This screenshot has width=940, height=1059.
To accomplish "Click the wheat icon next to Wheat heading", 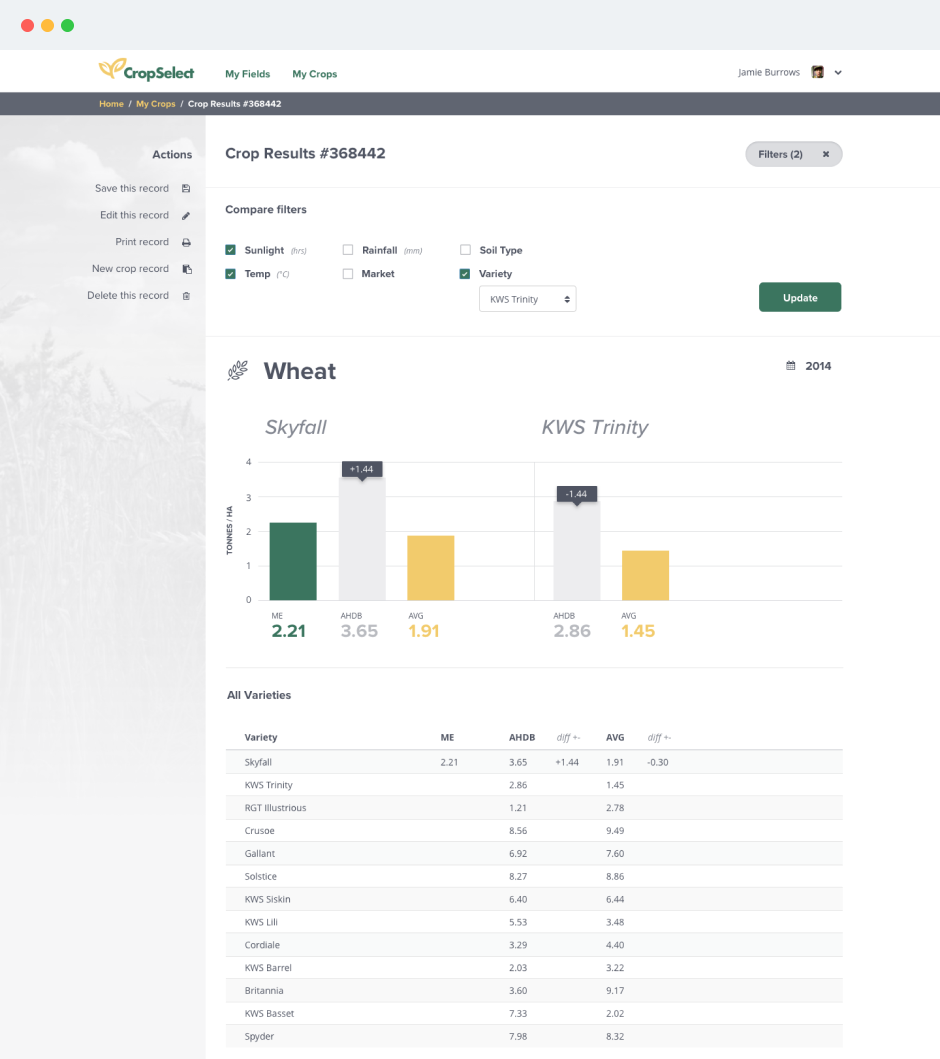I will 238,371.
